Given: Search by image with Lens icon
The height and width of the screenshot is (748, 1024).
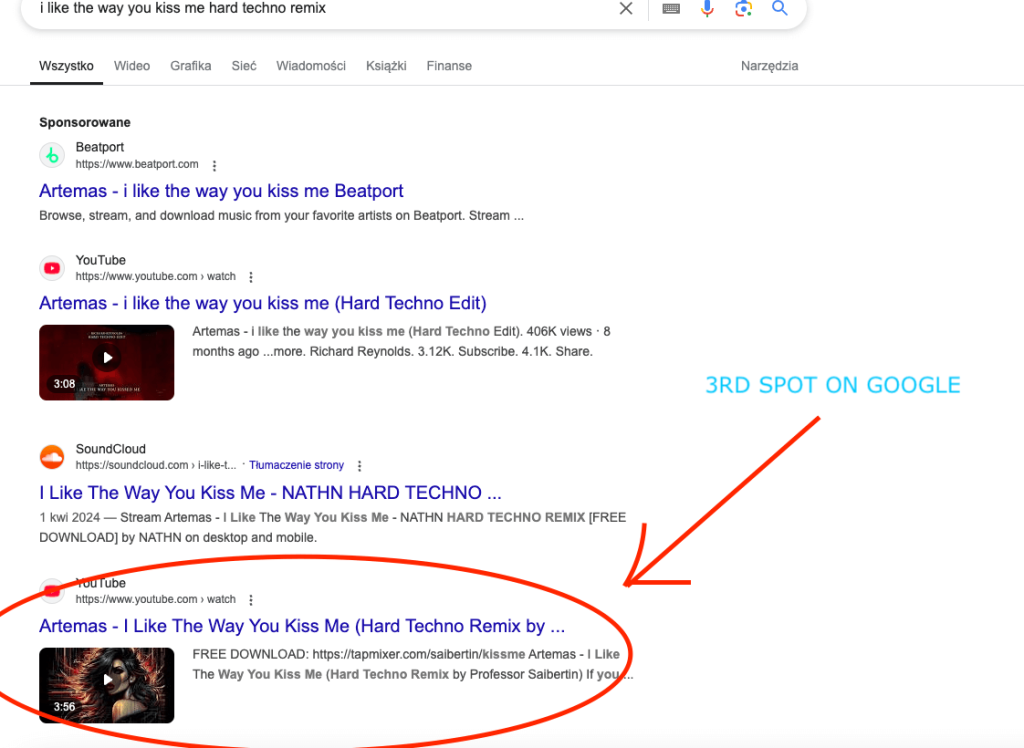Looking at the screenshot, I should point(743,8).
